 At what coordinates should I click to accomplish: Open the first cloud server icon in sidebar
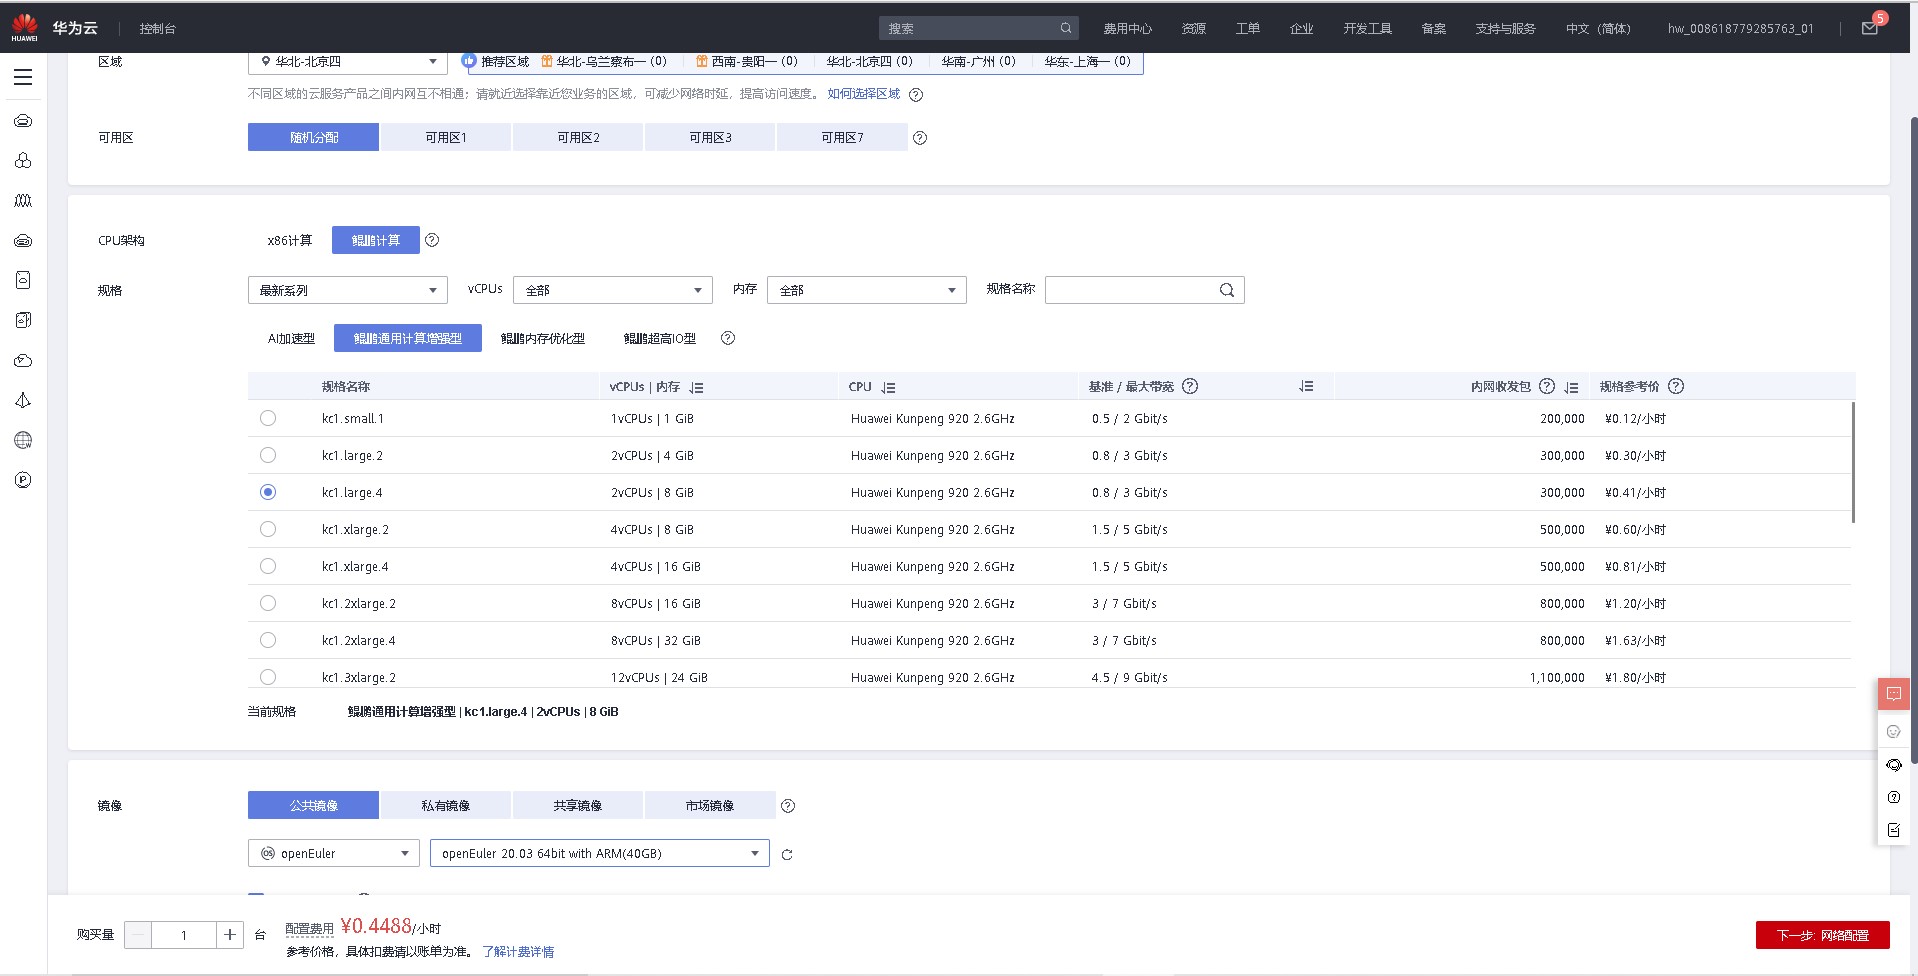tap(23, 121)
